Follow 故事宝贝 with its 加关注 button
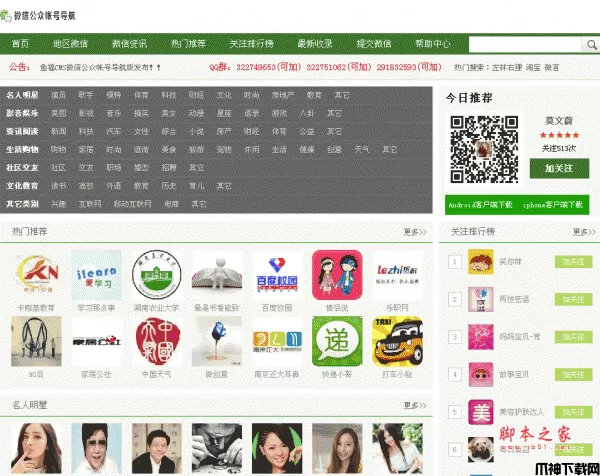 (574, 374)
